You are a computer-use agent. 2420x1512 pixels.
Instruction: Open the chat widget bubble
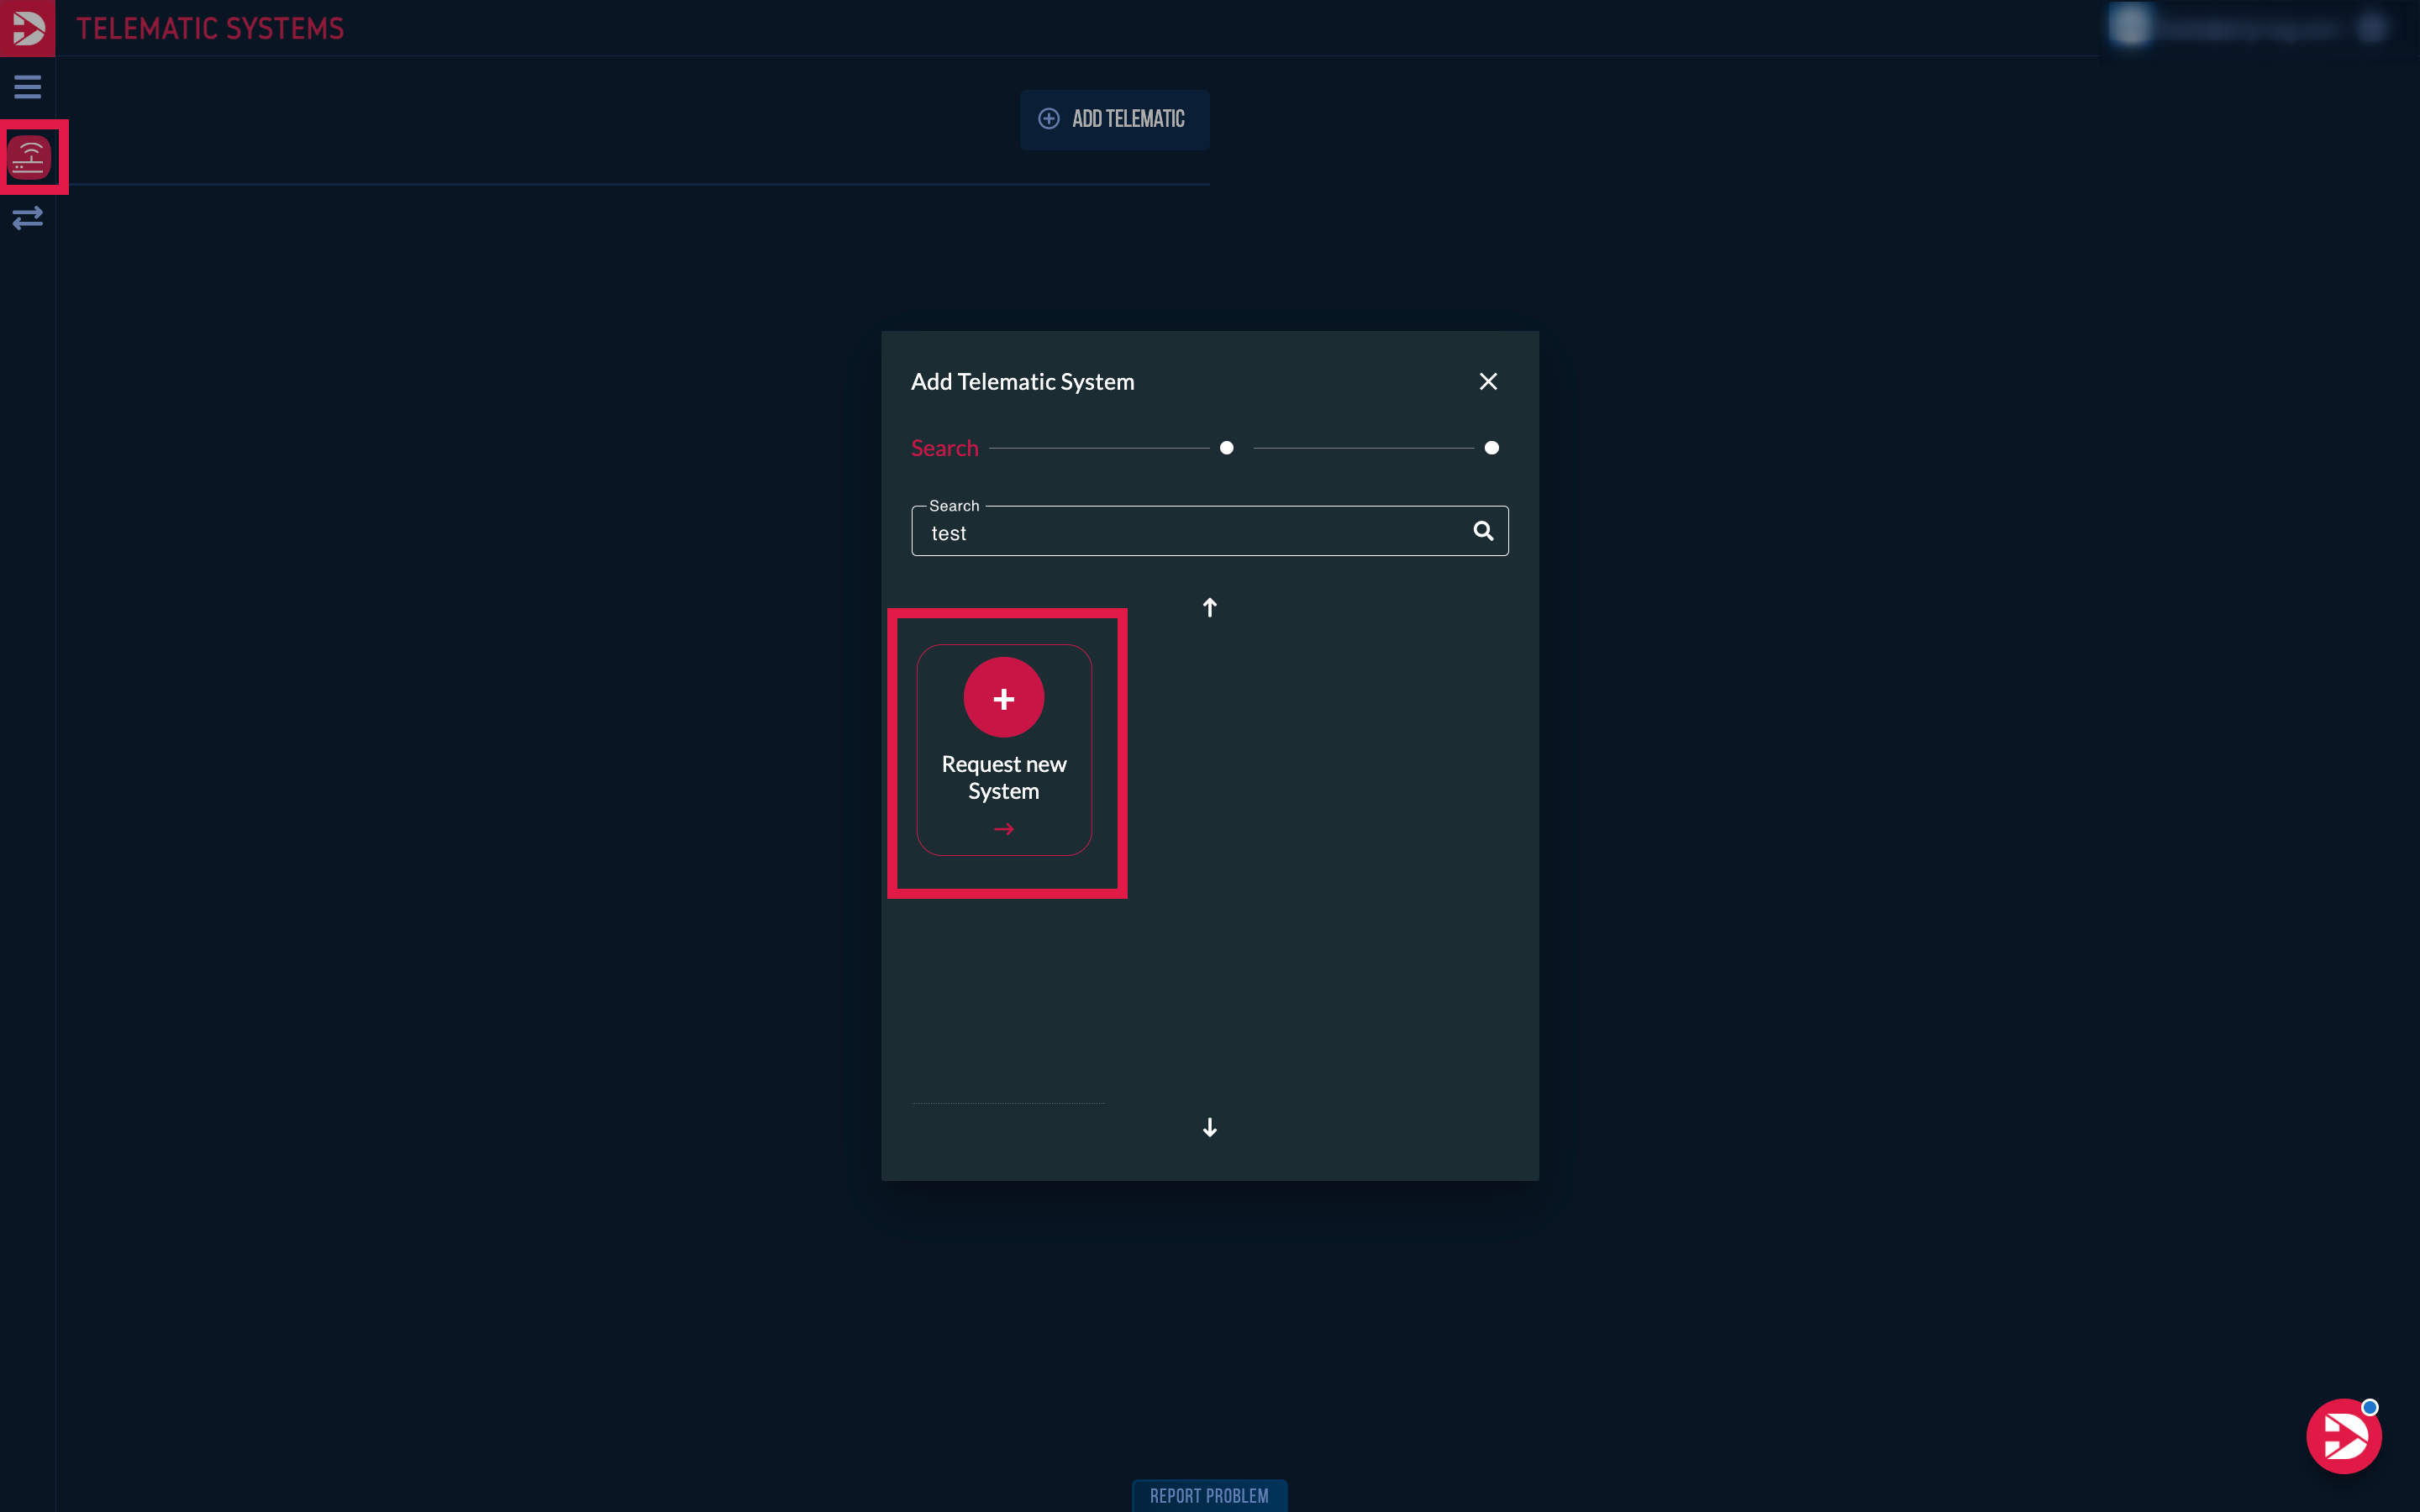[2343, 1436]
